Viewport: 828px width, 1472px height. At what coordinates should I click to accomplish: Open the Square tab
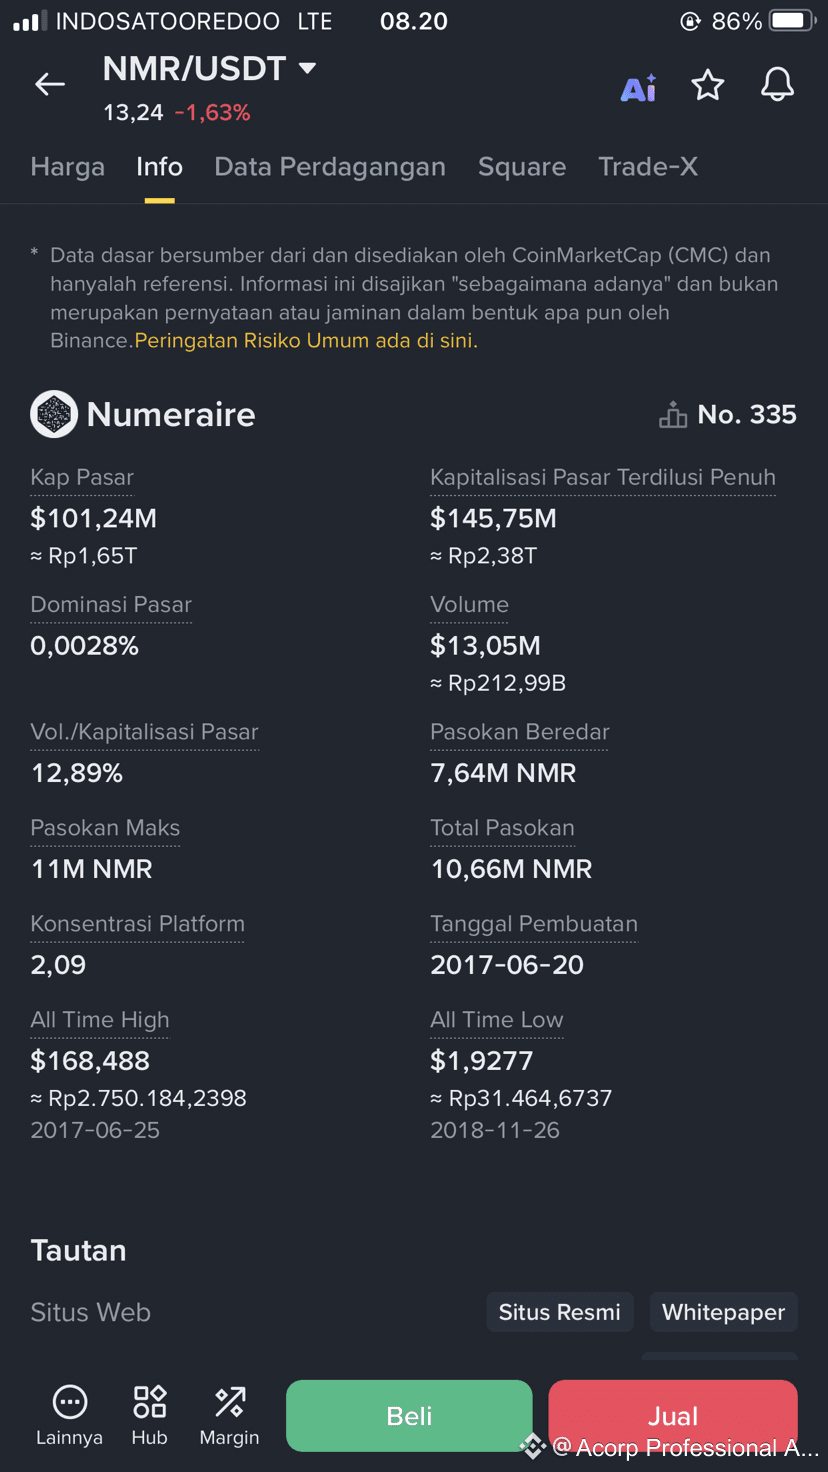(x=522, y=167)
